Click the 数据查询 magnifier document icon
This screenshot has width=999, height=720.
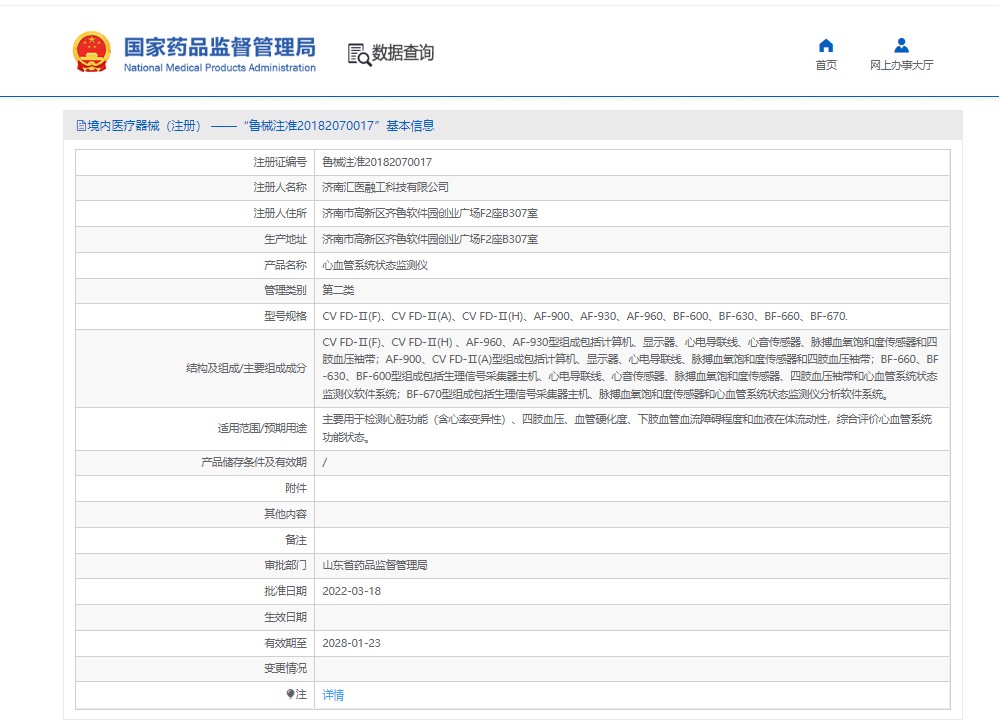(358, 54)
